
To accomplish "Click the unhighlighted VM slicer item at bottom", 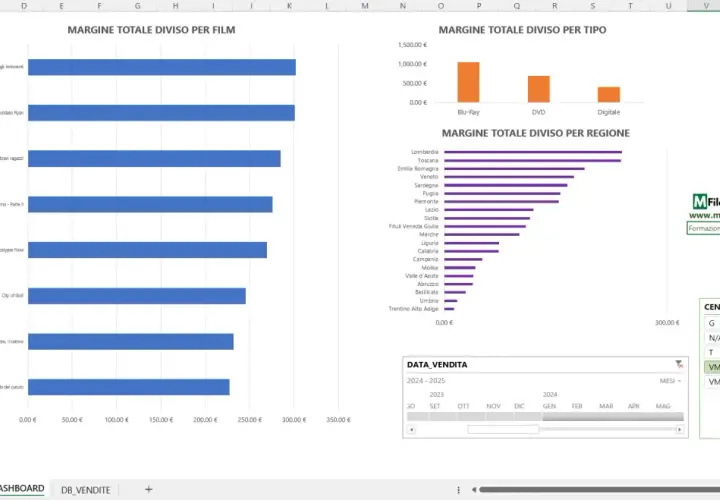I will [x=712, y=382].
